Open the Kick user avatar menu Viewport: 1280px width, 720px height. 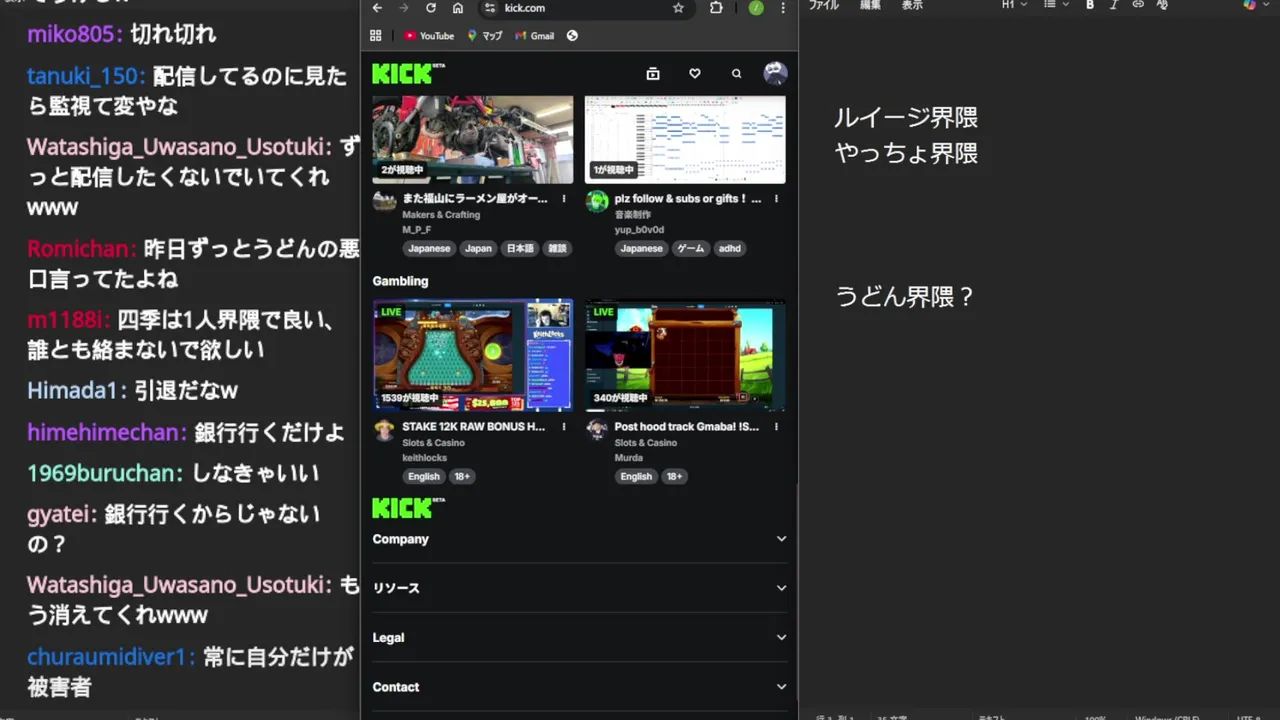[775, 73]
